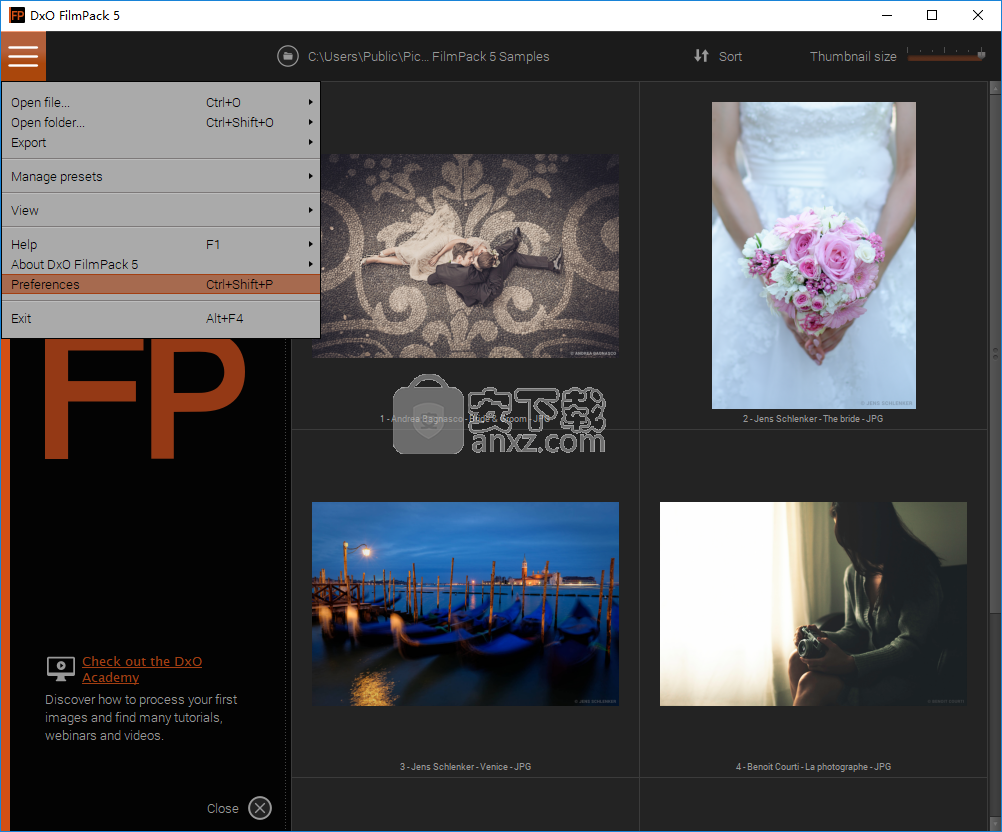Select the View menu entry

point(161,210)
